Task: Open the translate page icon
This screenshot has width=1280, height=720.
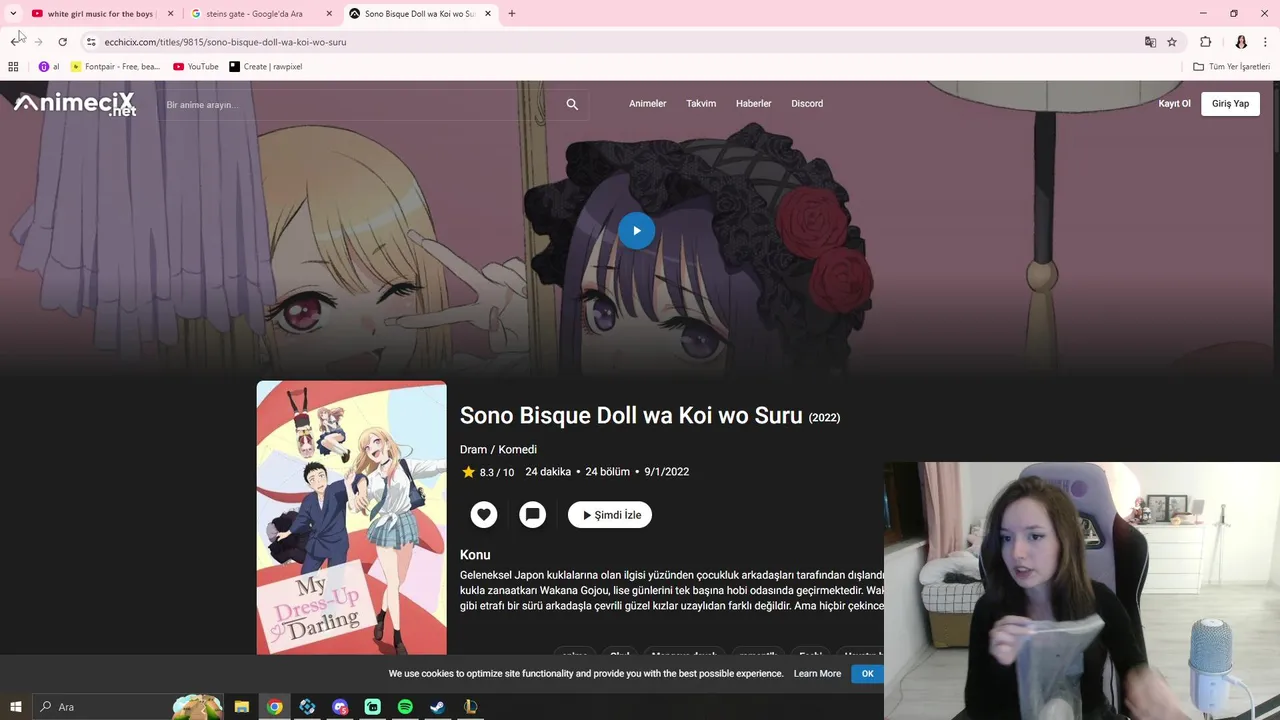Action: click(1150, 42)
